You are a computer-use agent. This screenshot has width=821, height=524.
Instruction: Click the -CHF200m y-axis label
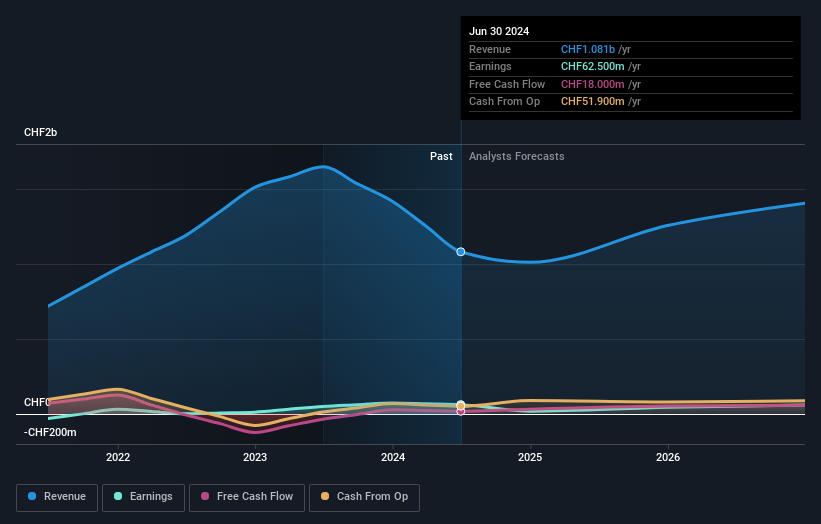(x=50, y=432)
